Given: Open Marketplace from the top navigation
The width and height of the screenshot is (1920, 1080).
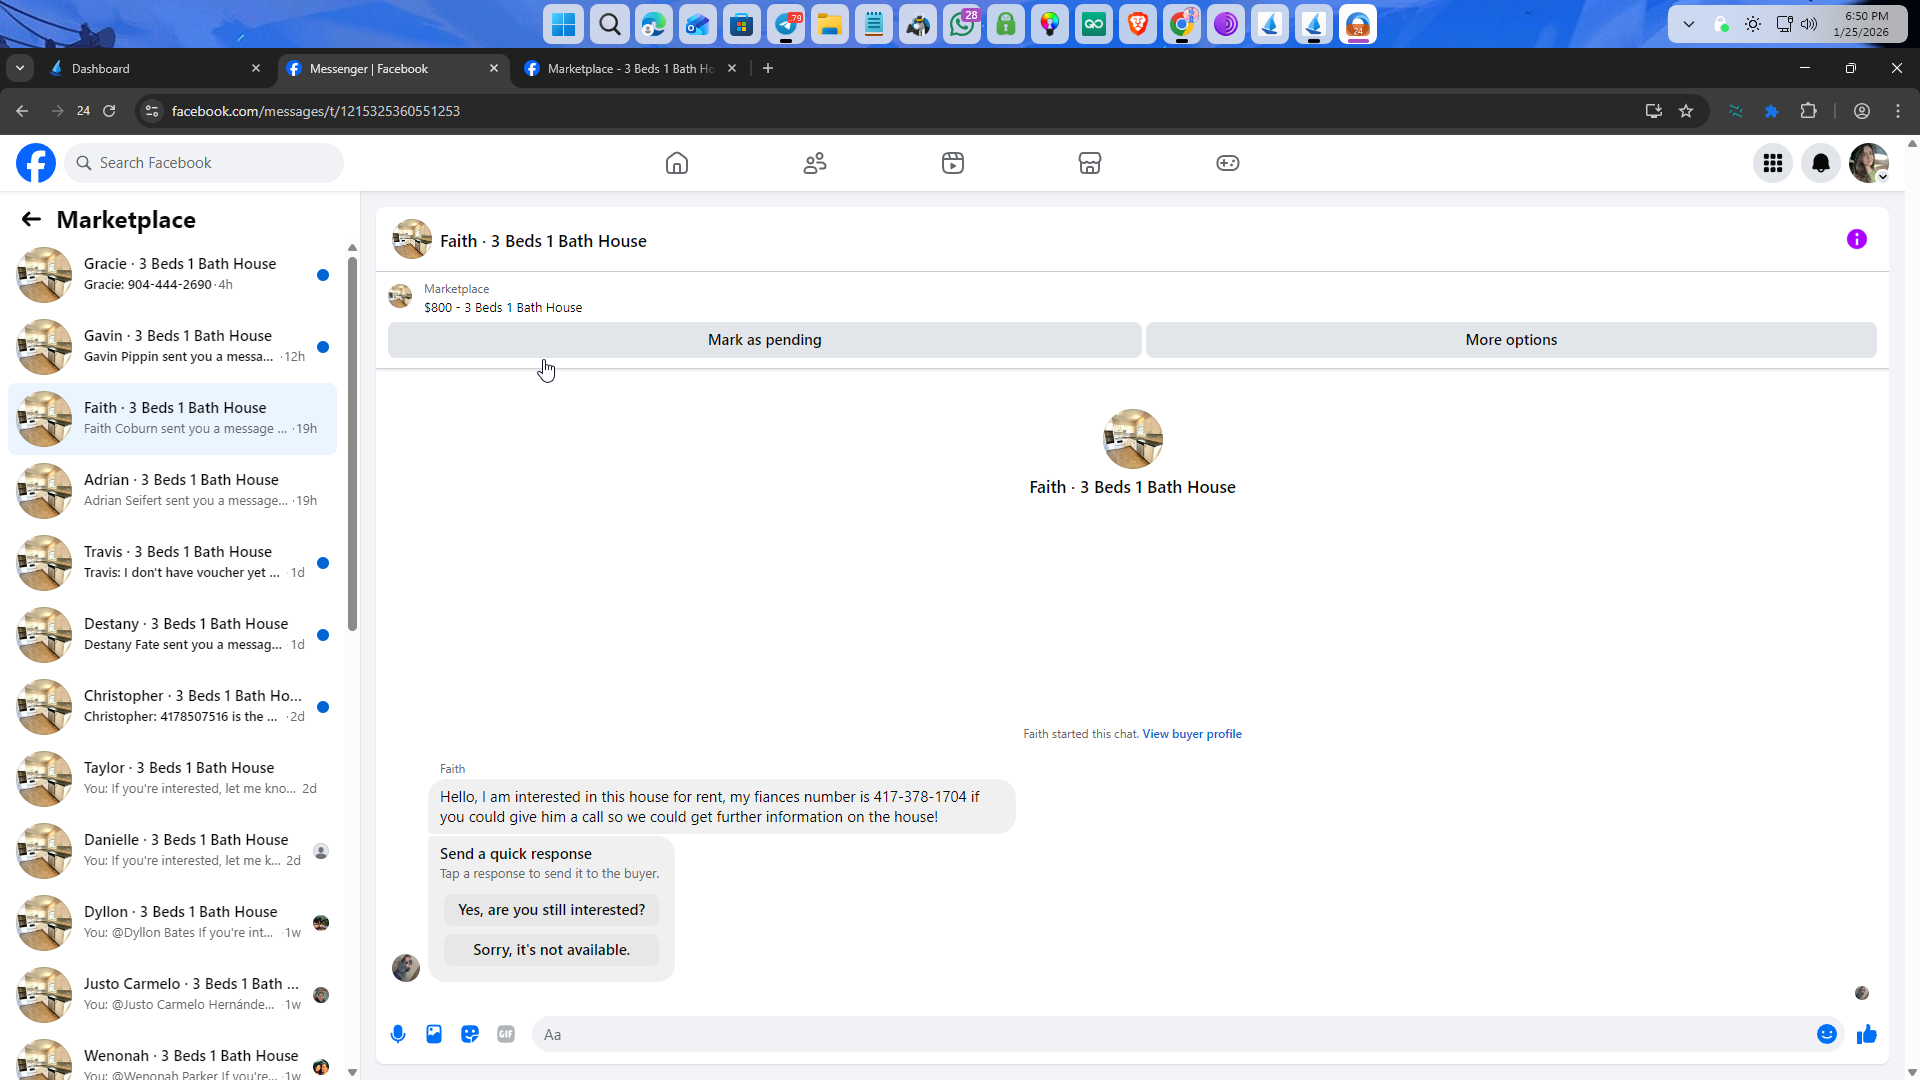Looking at the screenshot, I should click(x=1090, y=163).
